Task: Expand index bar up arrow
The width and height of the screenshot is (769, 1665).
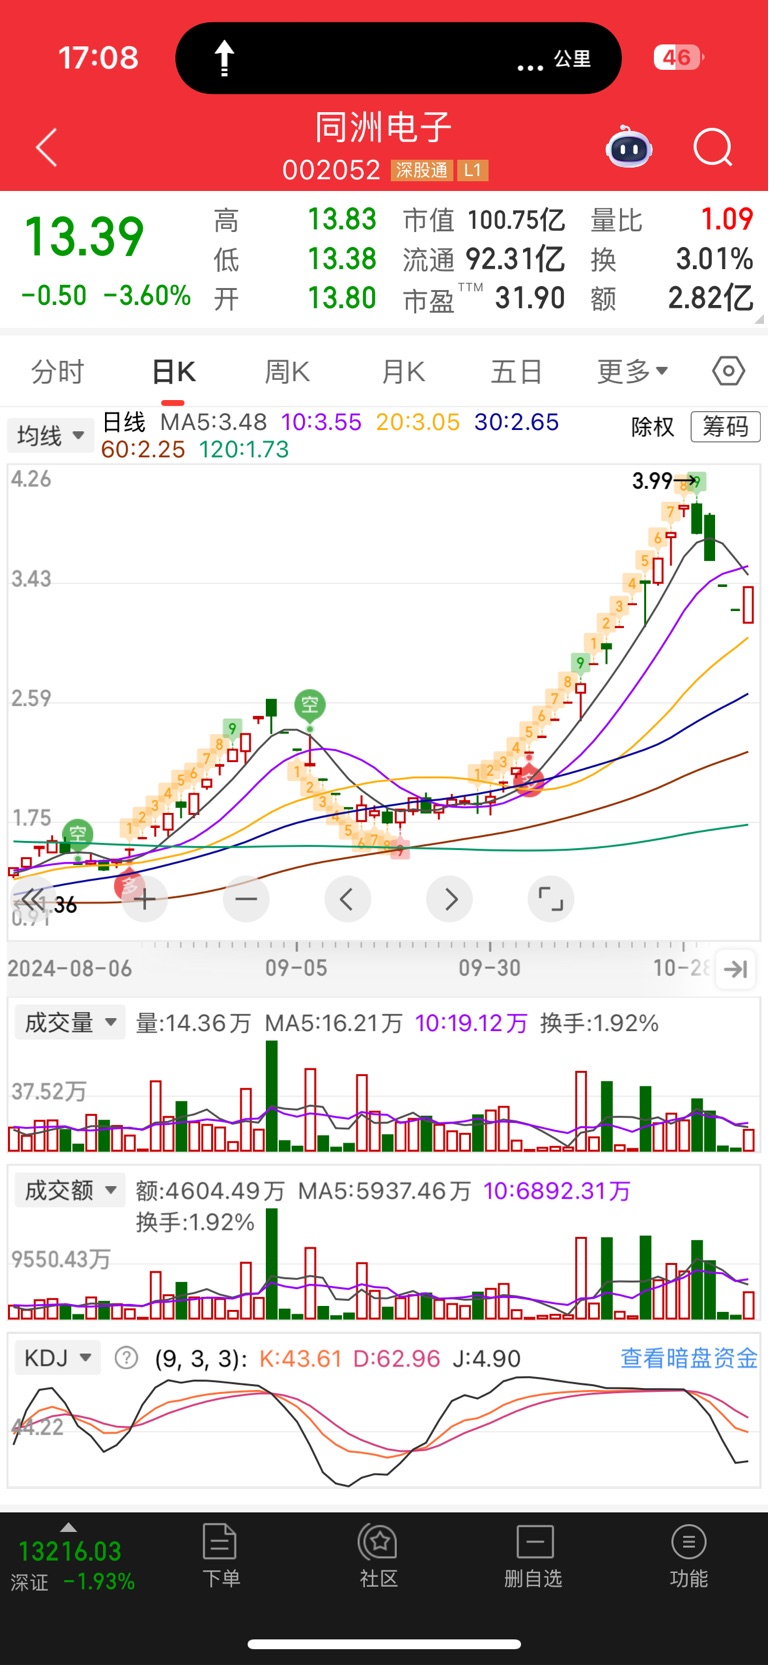Action: [68, 1527]
